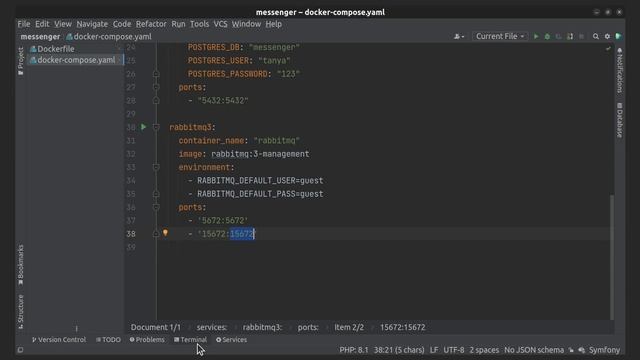This screenshot has height=360, width=640.
Task: Close the Dockerfile tab
Action: point(119,49)
